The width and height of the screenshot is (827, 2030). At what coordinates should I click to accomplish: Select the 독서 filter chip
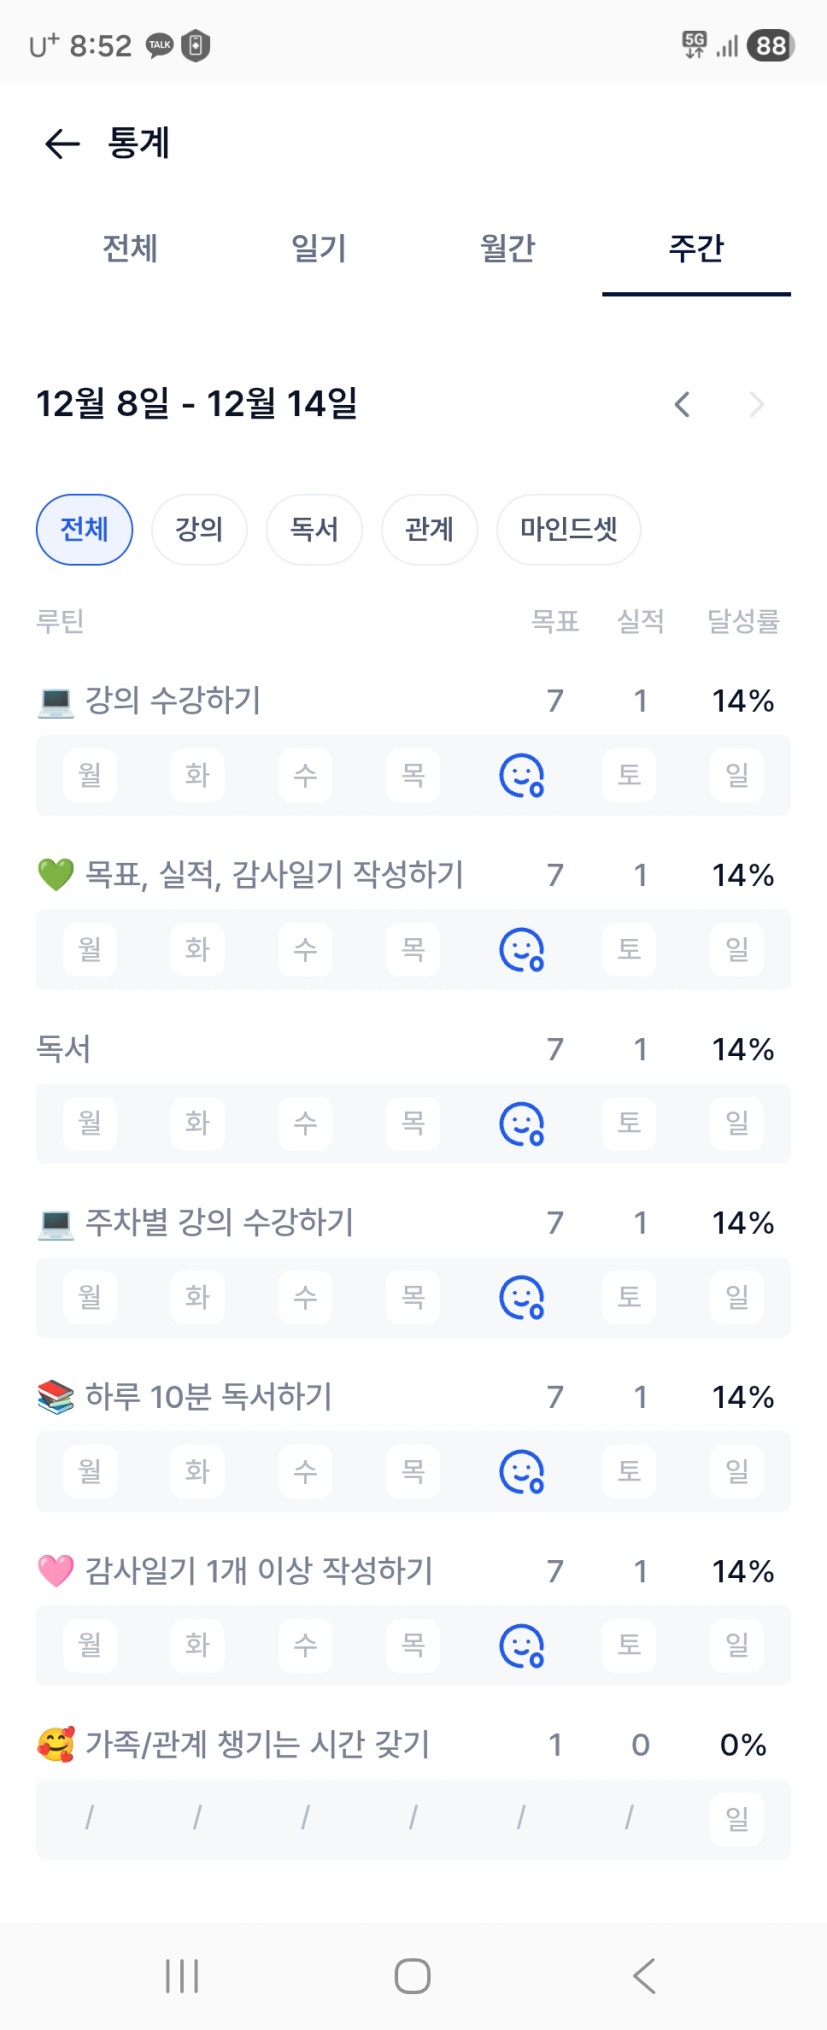pyautogui.click(x=314, y=529)
